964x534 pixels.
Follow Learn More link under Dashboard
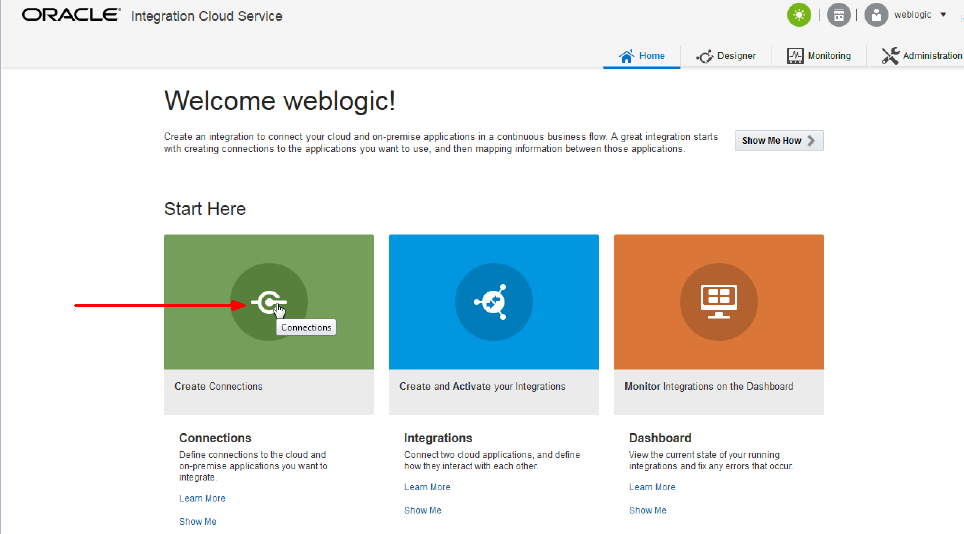point(652,487)
